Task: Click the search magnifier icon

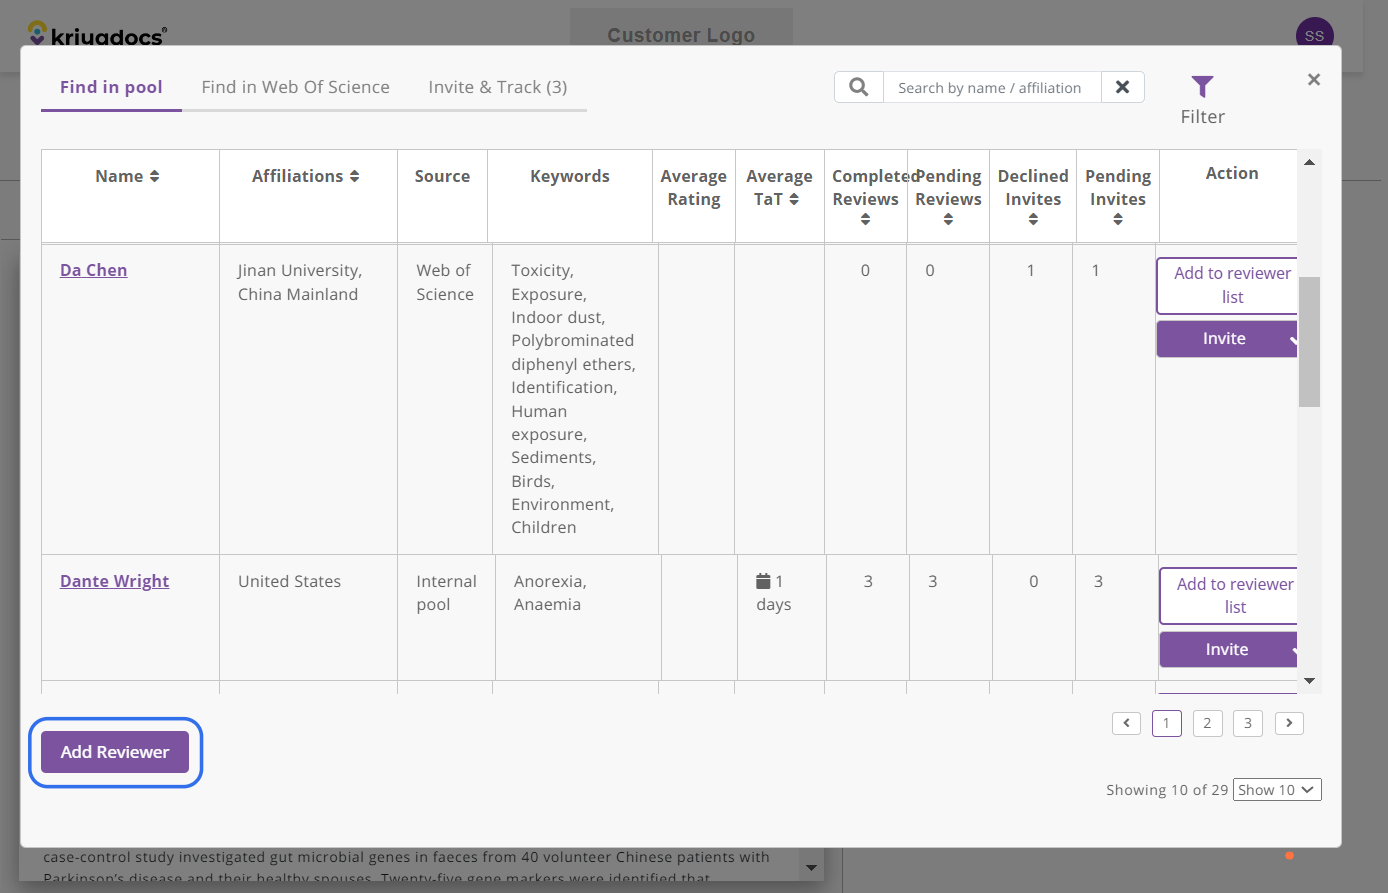Action: coord(859,87)
